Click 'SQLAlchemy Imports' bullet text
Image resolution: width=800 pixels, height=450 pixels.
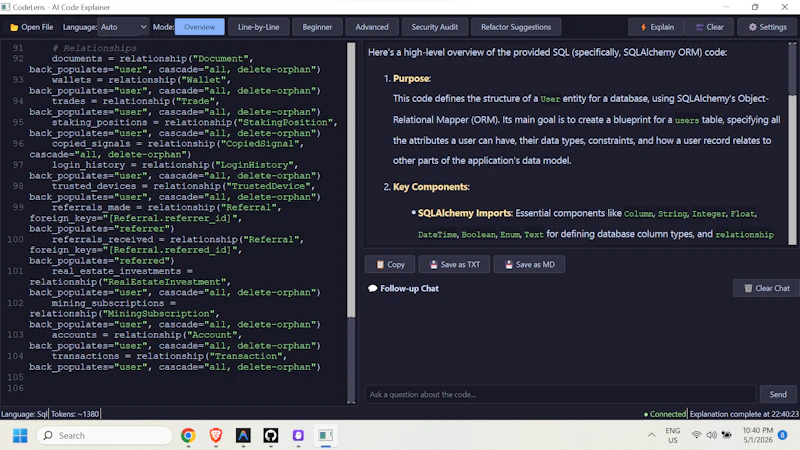click(464, 213)
